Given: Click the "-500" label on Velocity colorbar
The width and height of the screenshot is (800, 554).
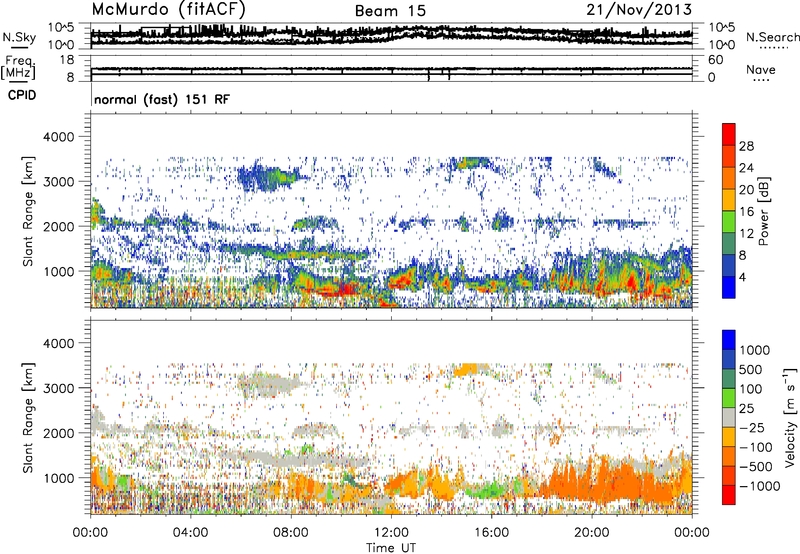Looking at the screenshot, I should click(756, 467).
